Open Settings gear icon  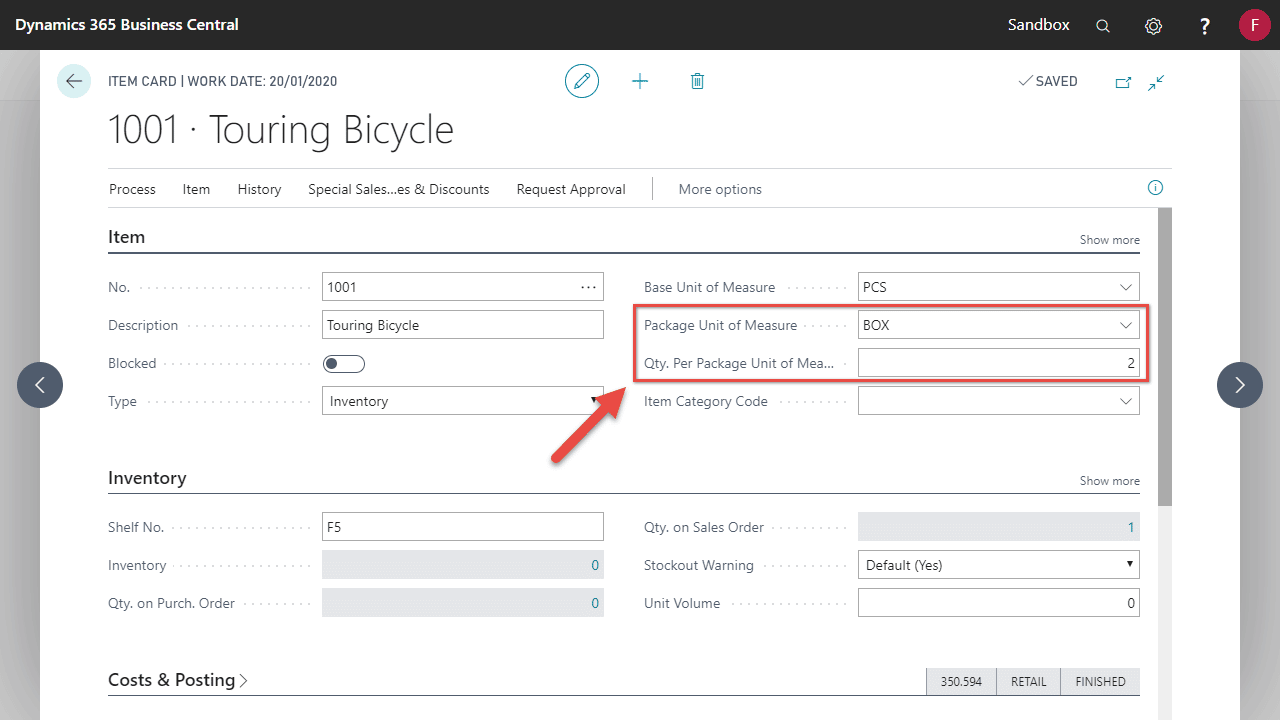(1153, 26)
